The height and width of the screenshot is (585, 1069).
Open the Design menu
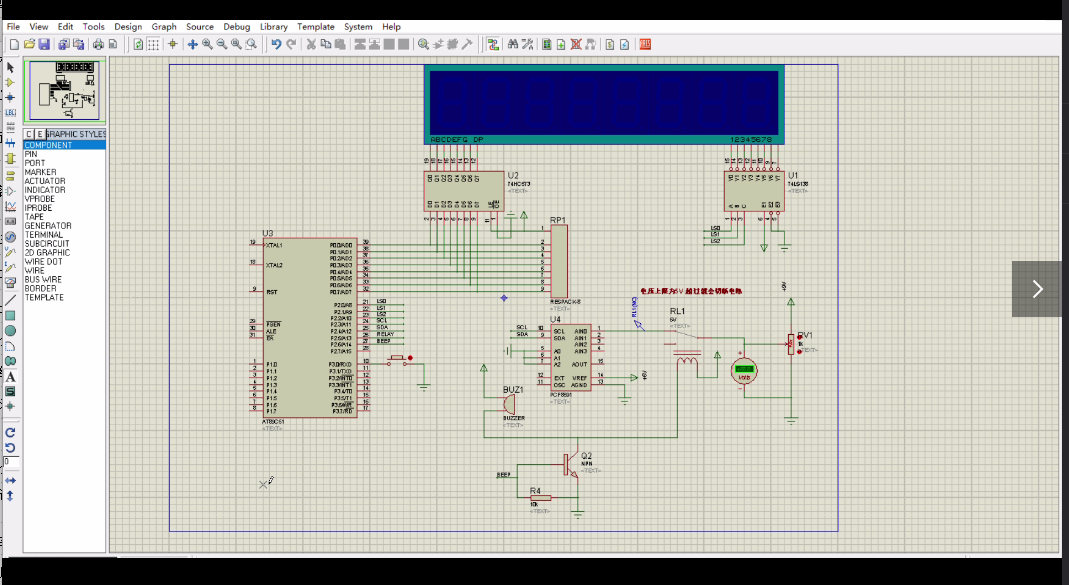(x=128, y=27)
